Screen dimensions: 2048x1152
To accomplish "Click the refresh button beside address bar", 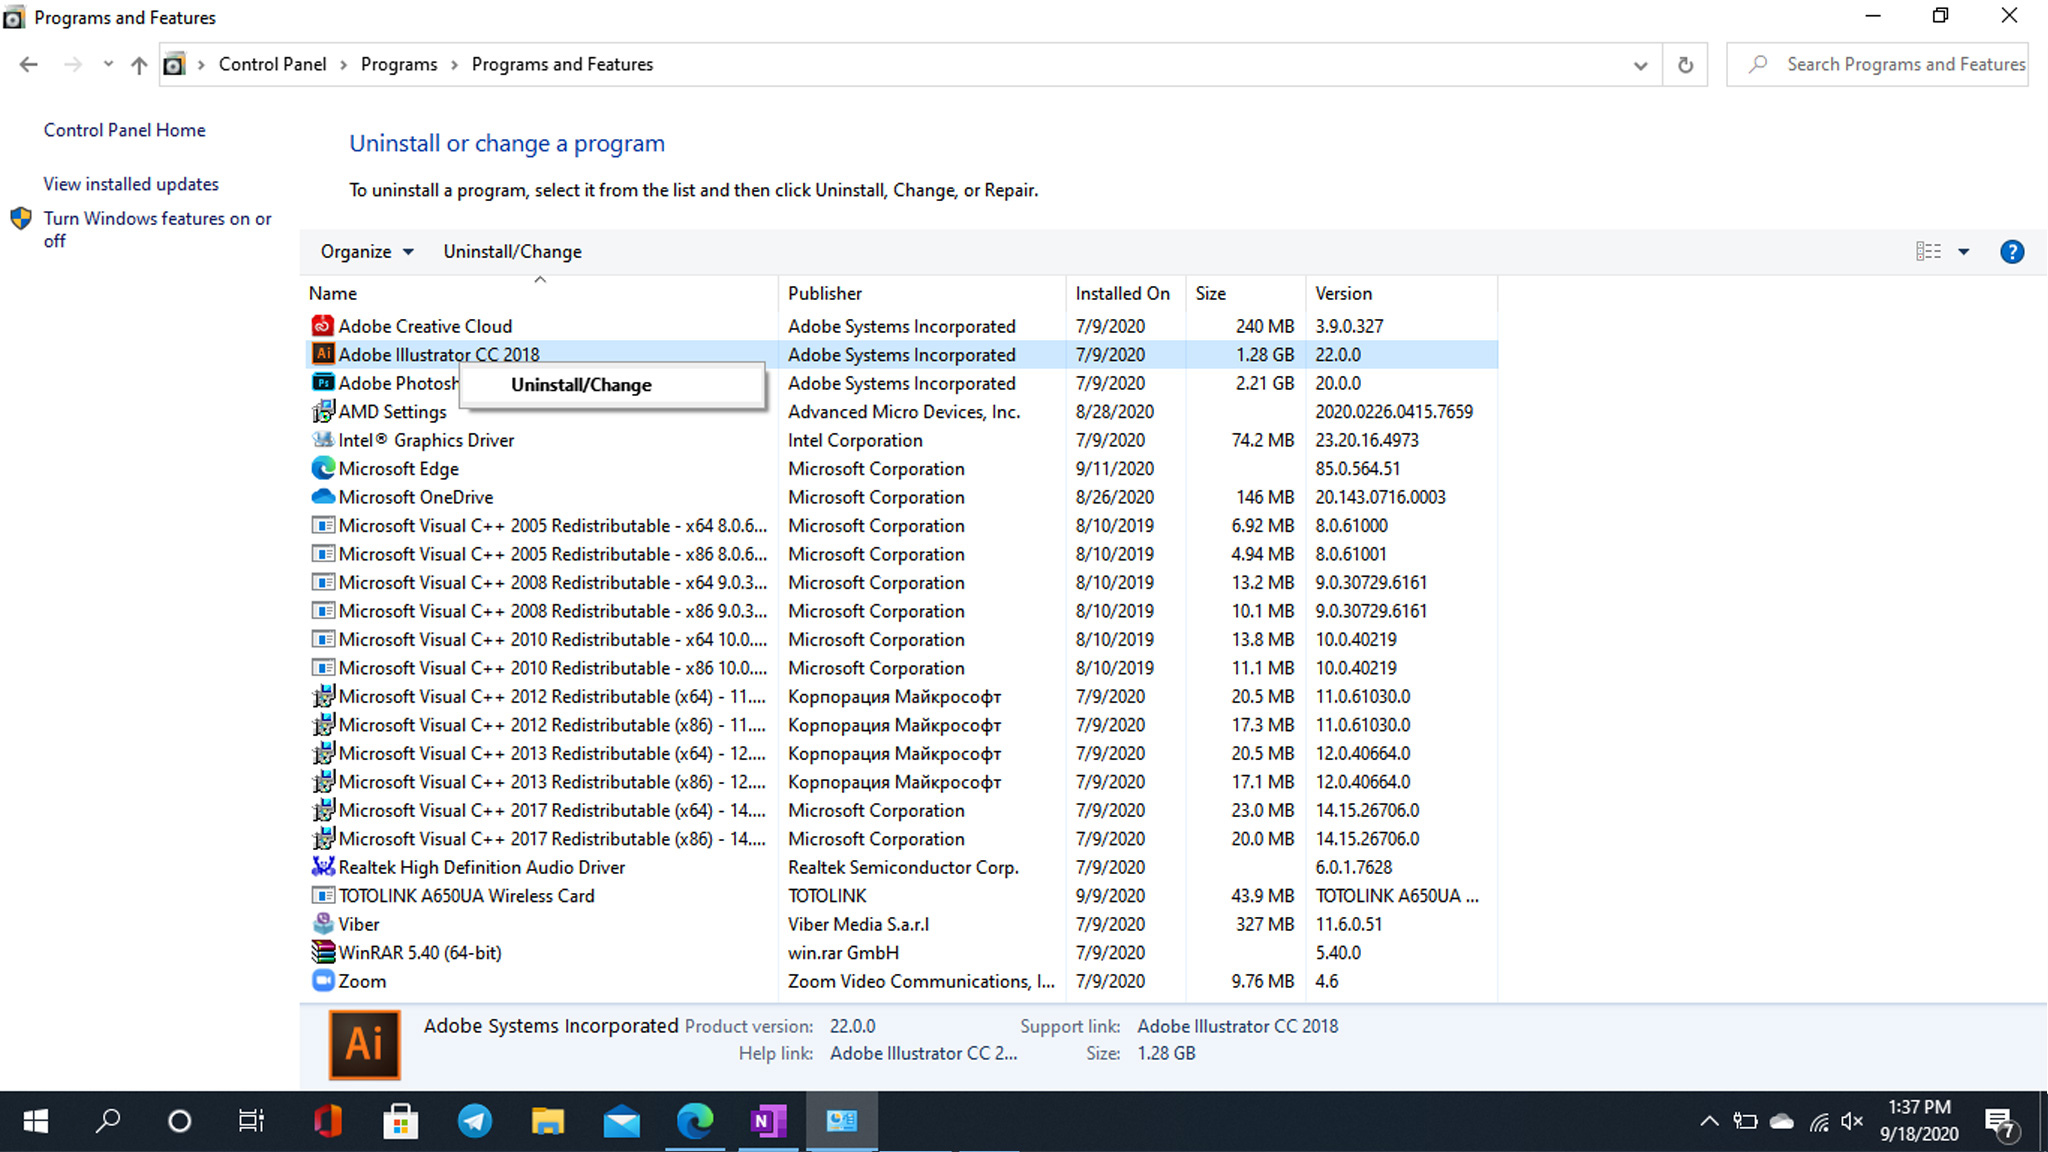I will [1685, 65].
